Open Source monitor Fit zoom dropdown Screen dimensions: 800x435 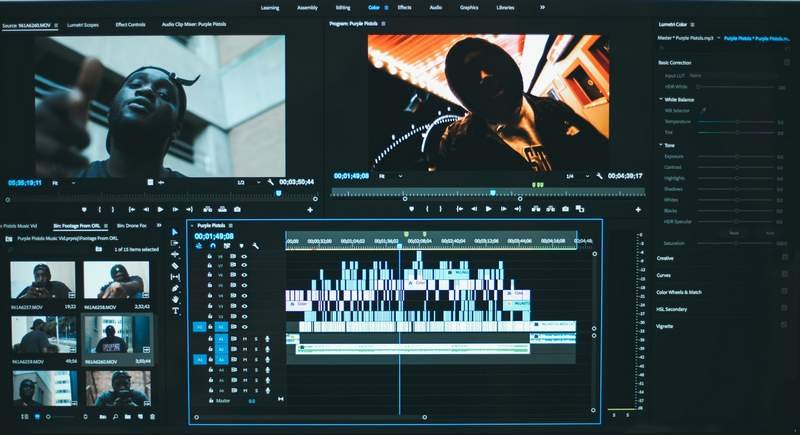coord(63,183)
